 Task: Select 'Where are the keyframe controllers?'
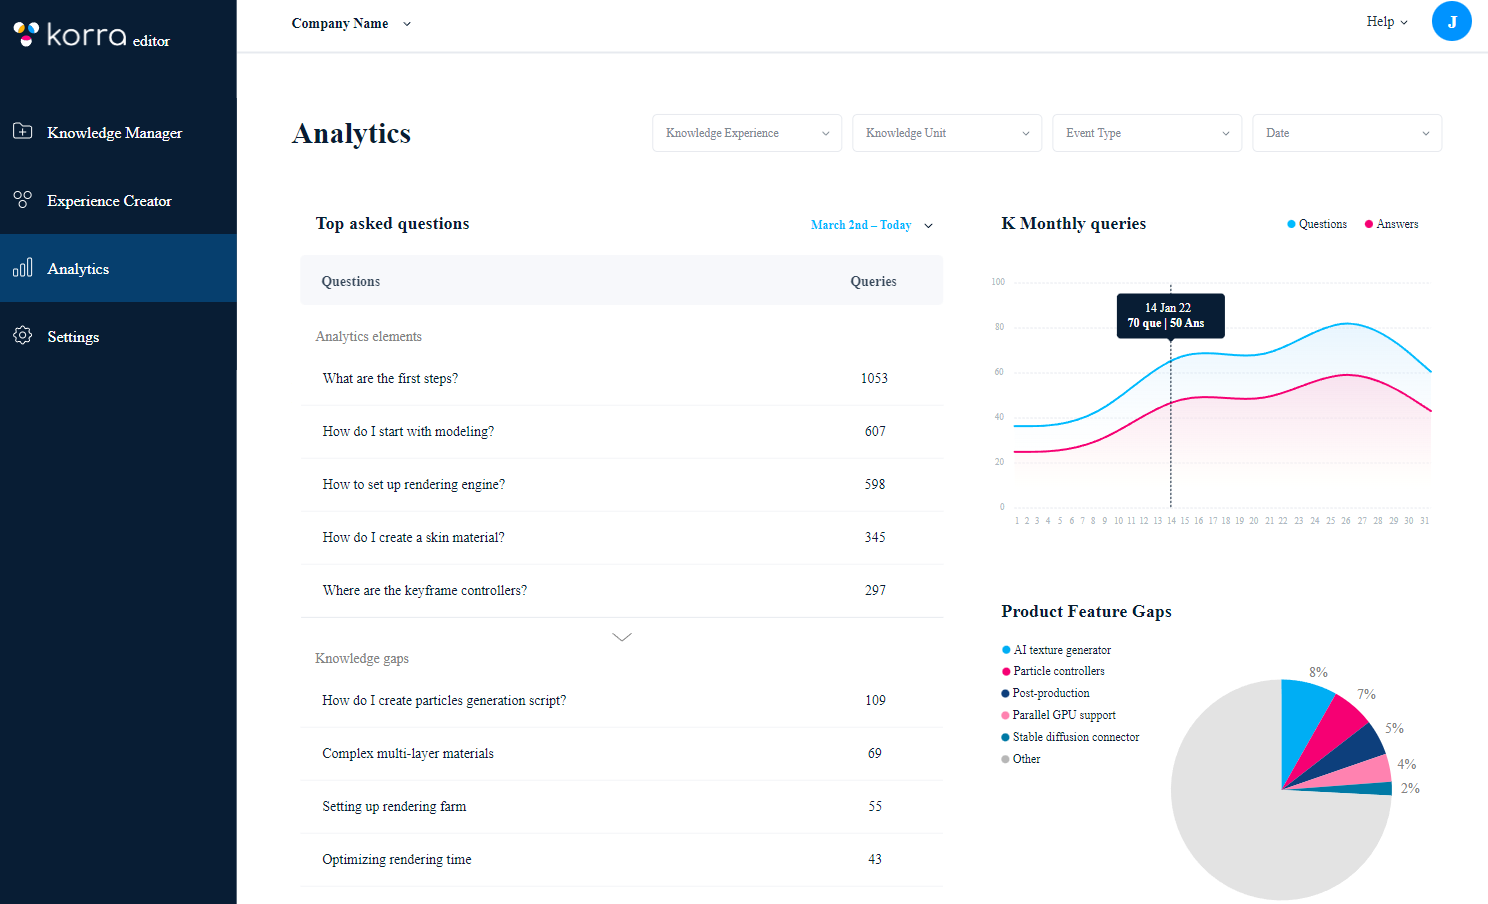(622, 591)
